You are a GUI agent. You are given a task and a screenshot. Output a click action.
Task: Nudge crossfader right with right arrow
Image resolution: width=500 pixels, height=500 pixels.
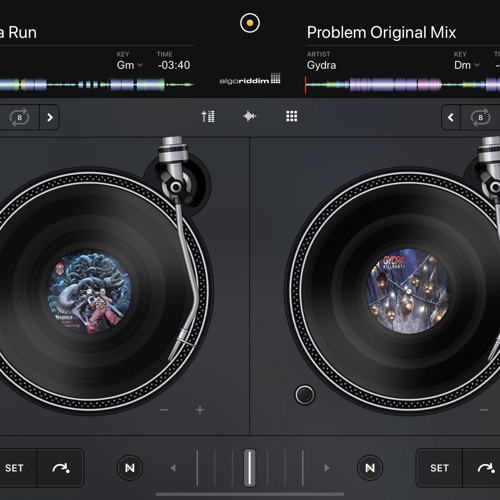click(x=327, y=468)
